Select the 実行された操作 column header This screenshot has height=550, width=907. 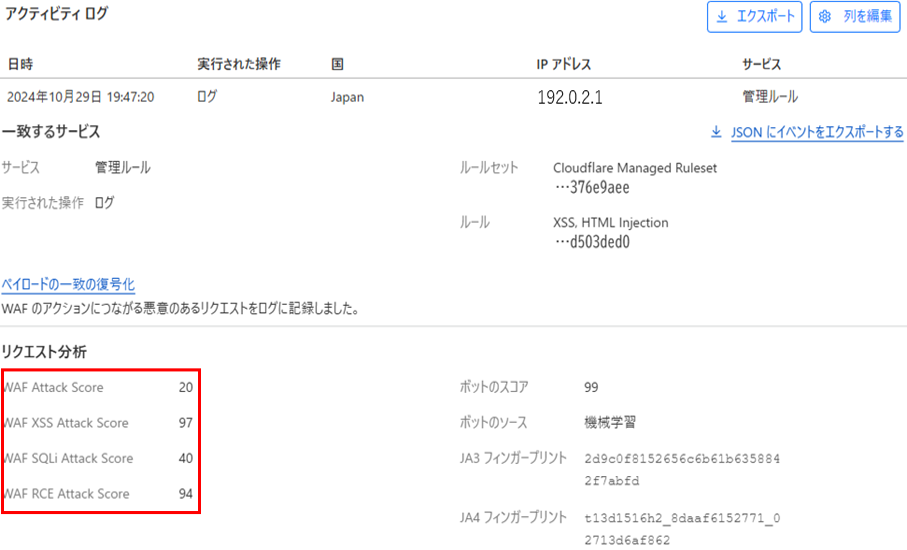[x=239, y=64]
